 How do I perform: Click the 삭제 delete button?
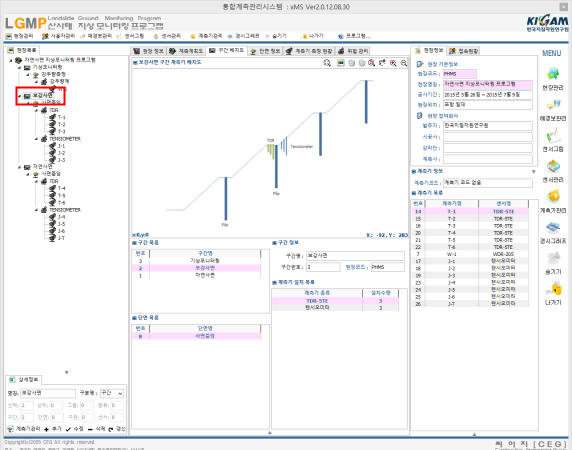click(97, 429)
